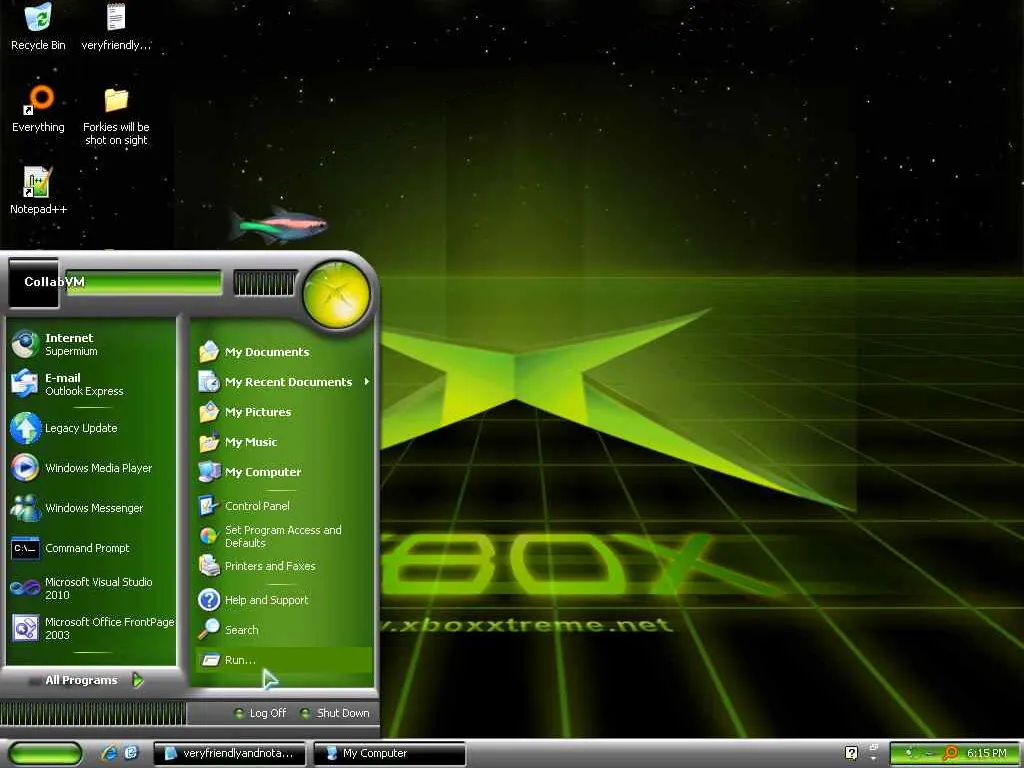Open My Pictures folder

pos(283,412)
